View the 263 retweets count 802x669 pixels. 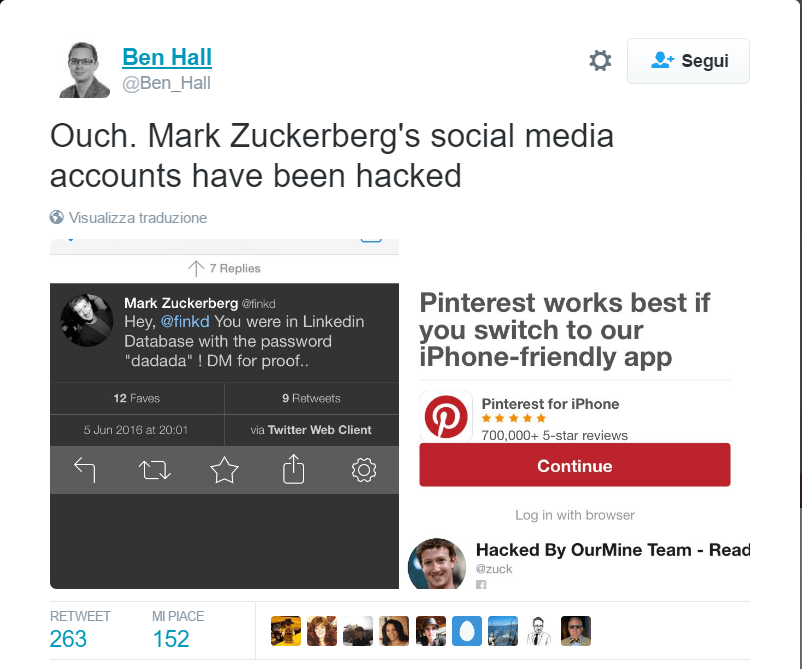69,639
